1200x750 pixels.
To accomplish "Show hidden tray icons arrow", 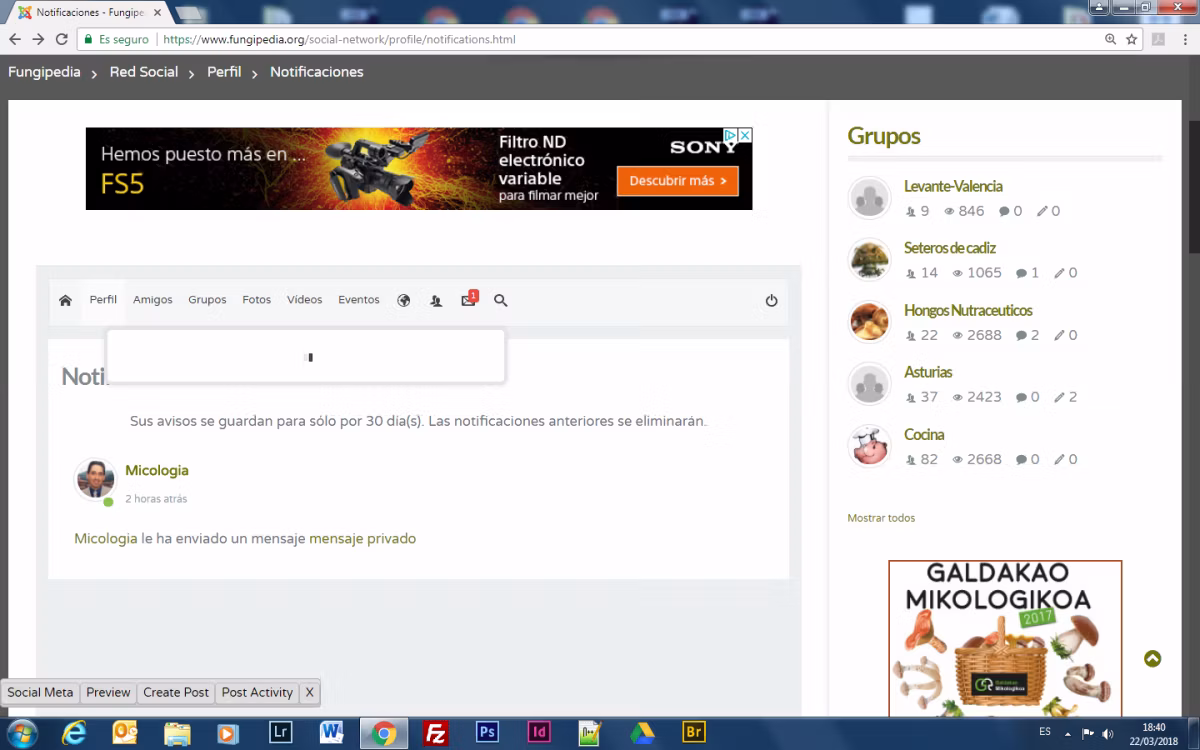I will pyautogui.click(x=1067, y=733).
